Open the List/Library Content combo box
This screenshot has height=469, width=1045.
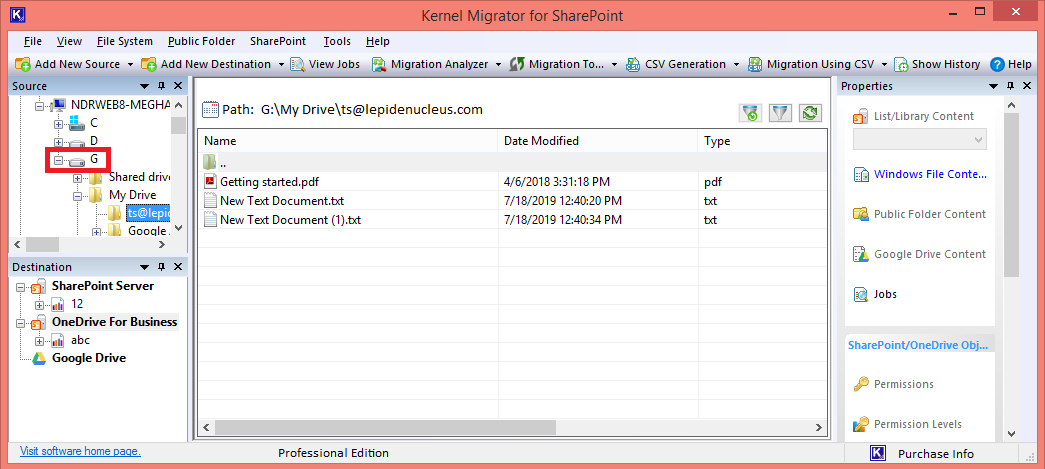pyautogui.click(x=920, y=140)
